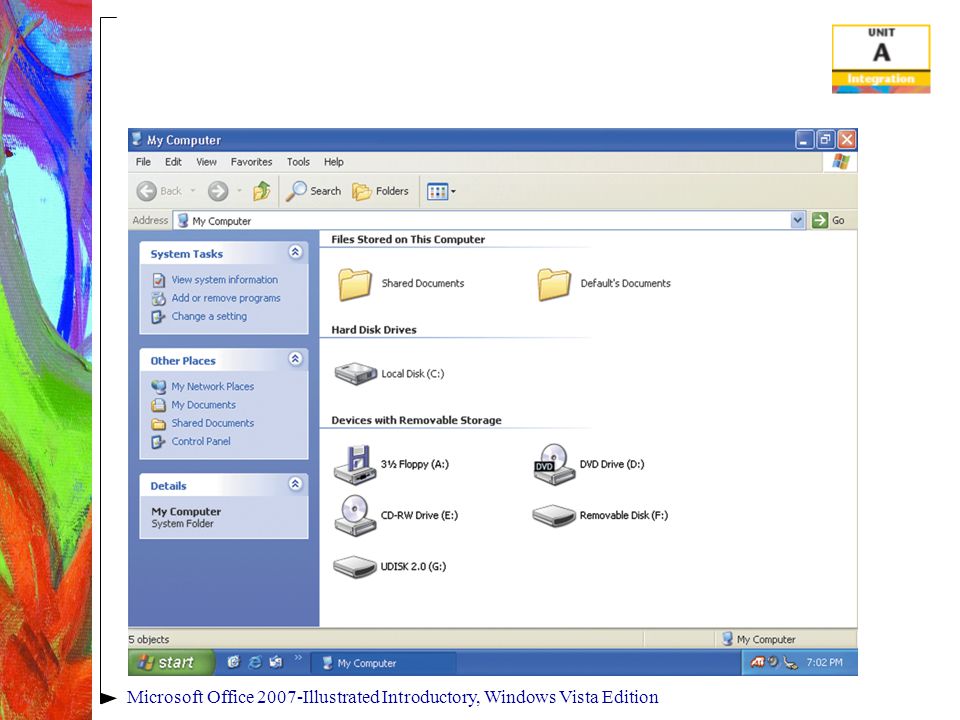
Task: Click the Forward arrow button
Action: point(217,192)
